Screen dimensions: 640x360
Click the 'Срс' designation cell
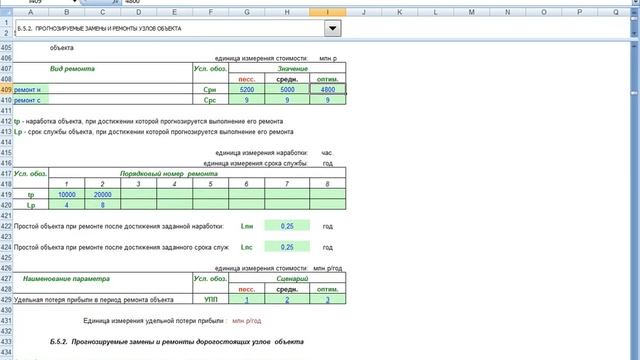(x=210, y=100)
